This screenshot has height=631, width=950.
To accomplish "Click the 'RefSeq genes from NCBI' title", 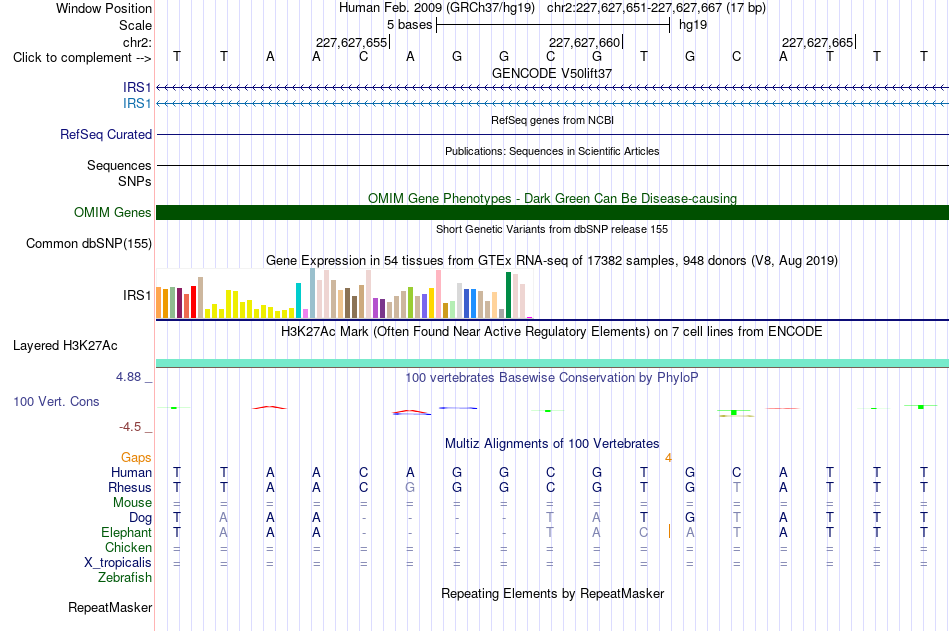I will pyautogui.click(x=553, y=120).
